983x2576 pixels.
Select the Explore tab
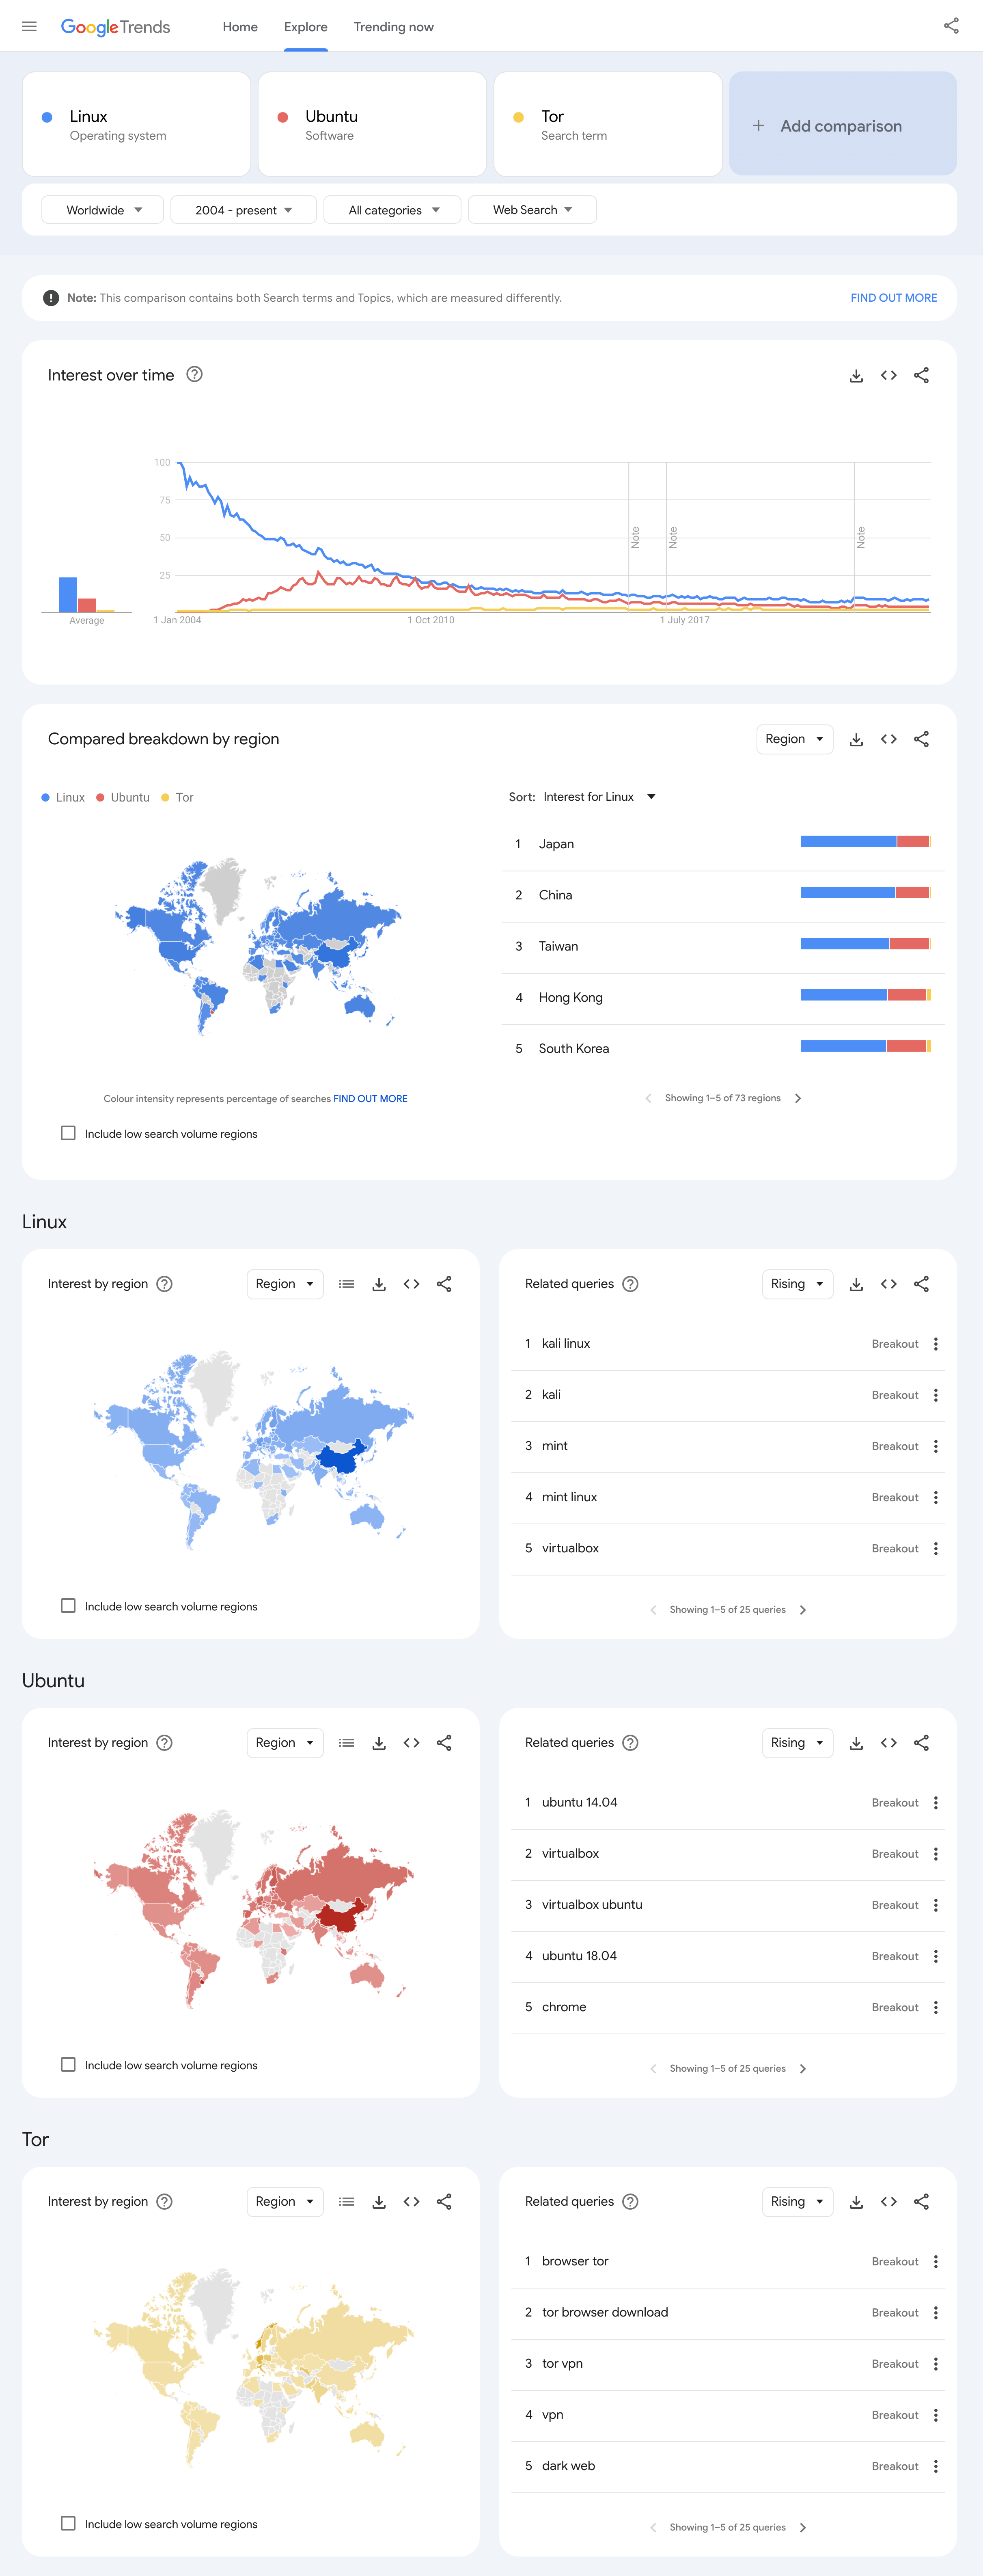click(x=306, y=27)
